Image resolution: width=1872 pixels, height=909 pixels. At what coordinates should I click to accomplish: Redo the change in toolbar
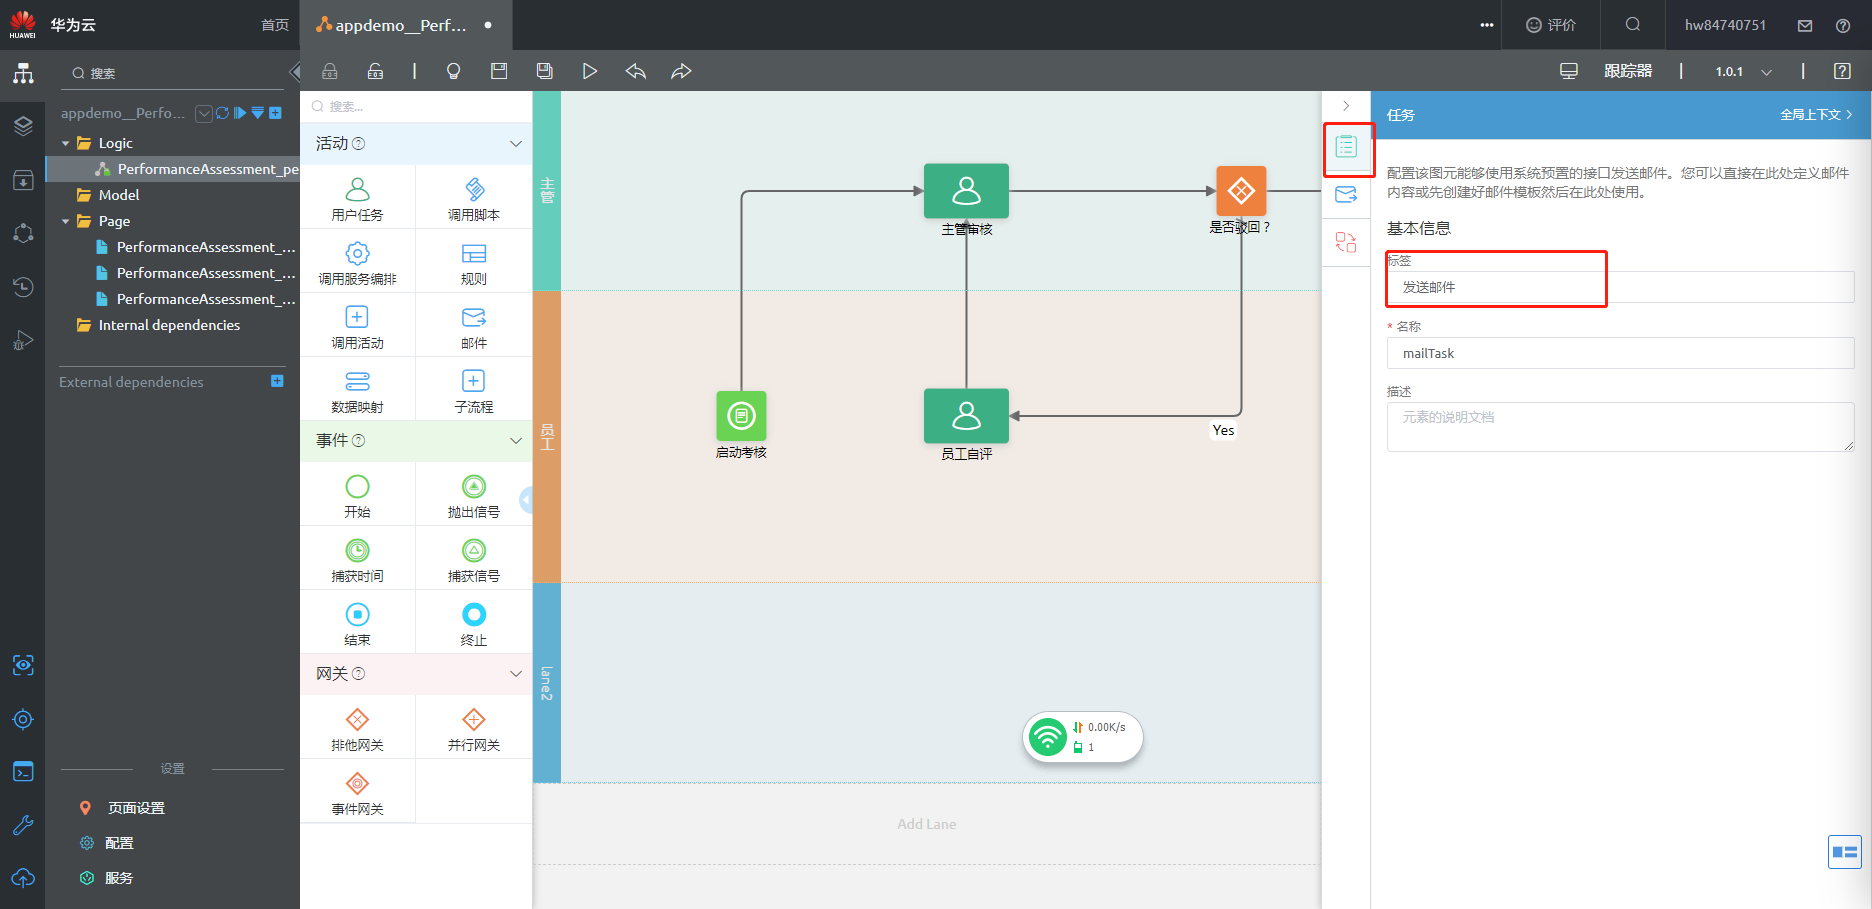click(681, 71)
